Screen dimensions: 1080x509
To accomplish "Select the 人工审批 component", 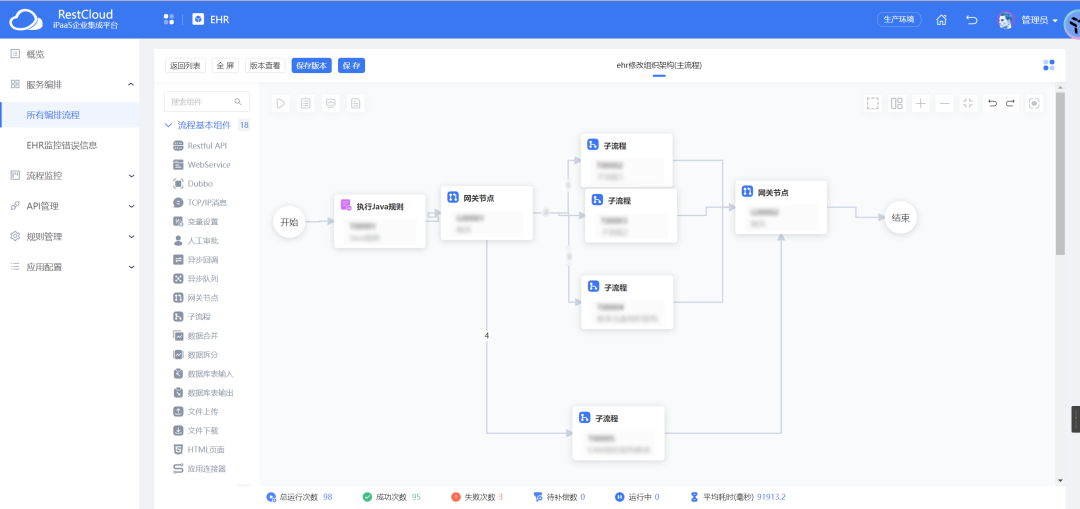I will [x=196, y=240].
